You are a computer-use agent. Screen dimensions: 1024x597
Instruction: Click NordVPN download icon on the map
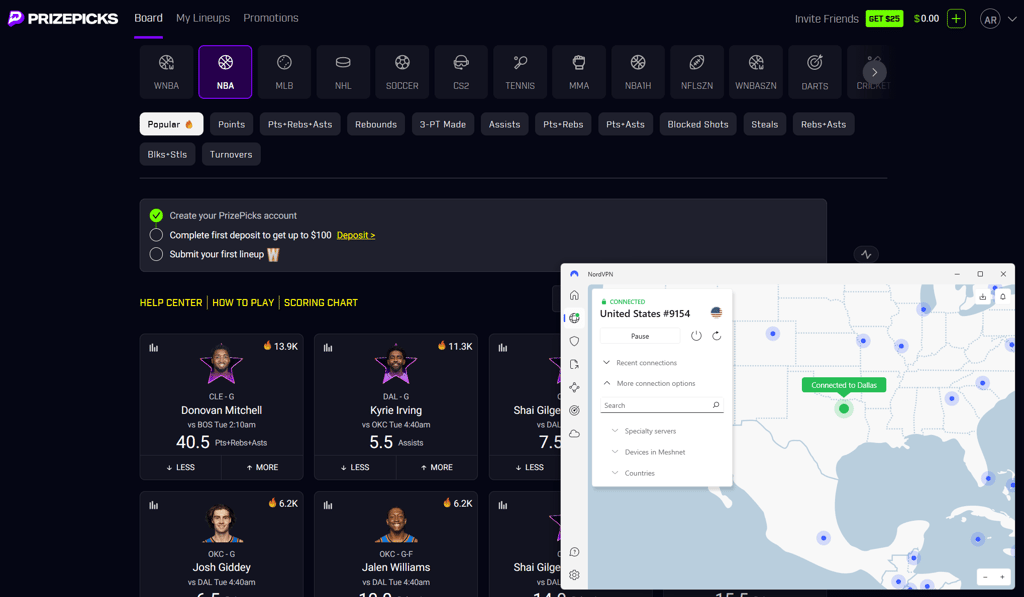pos(982,297)
